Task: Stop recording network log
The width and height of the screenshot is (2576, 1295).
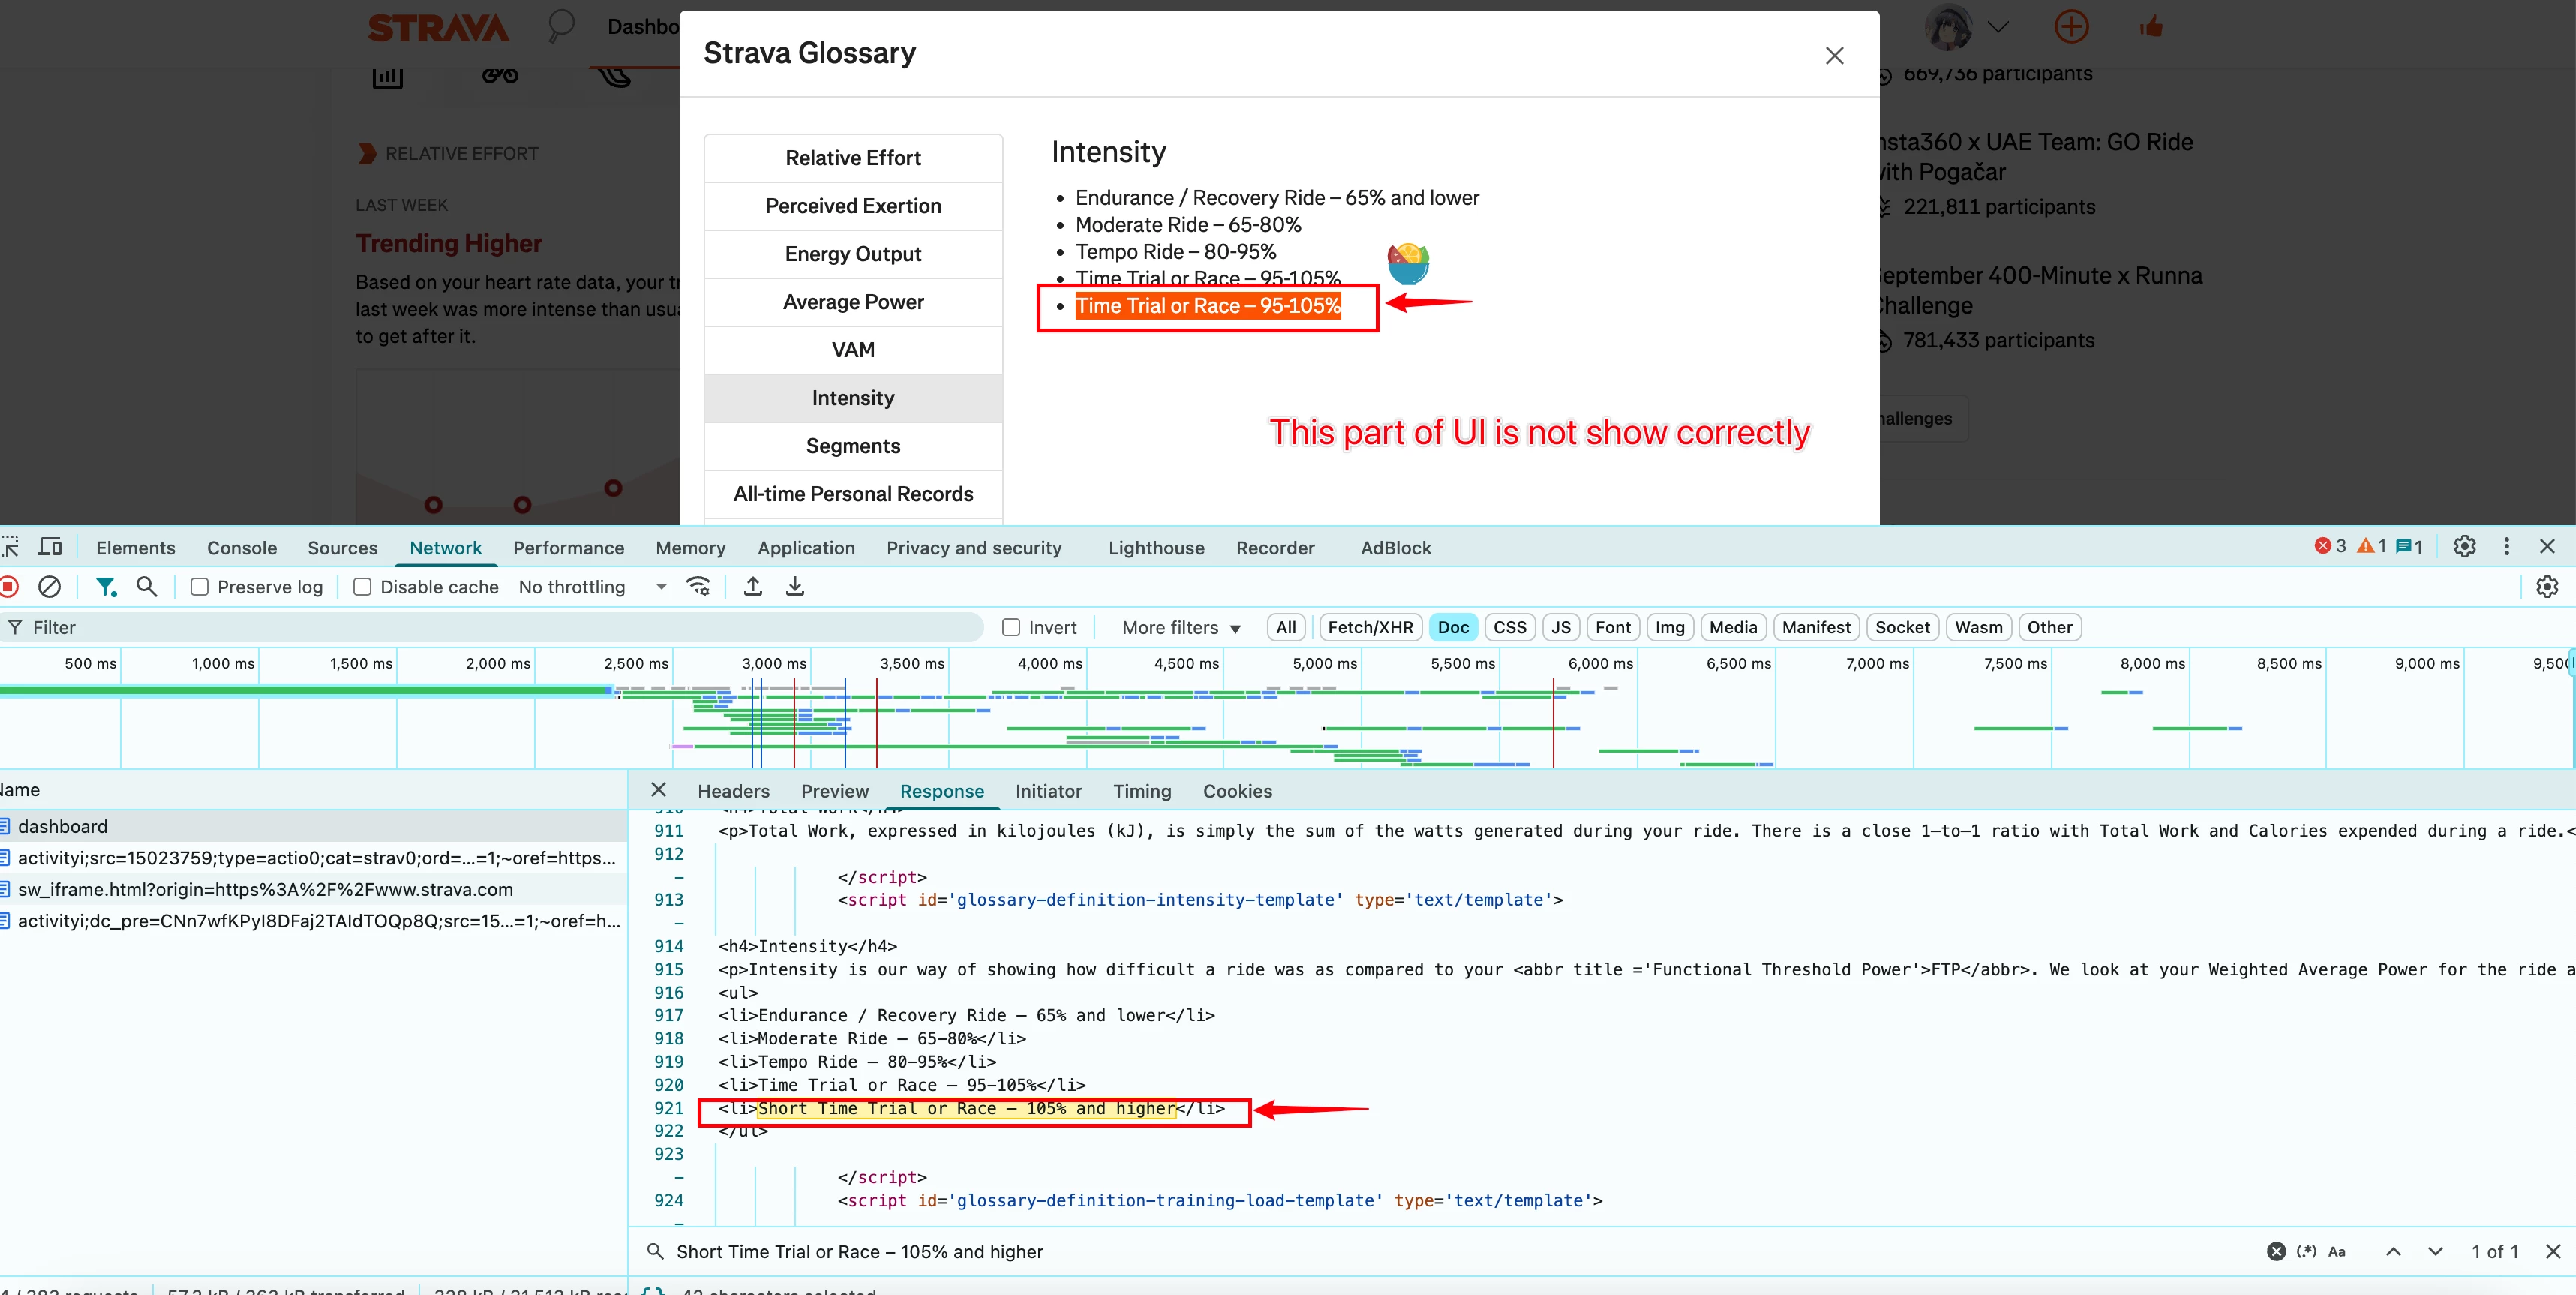Action: pyautogui.click(x=9, y=587)
